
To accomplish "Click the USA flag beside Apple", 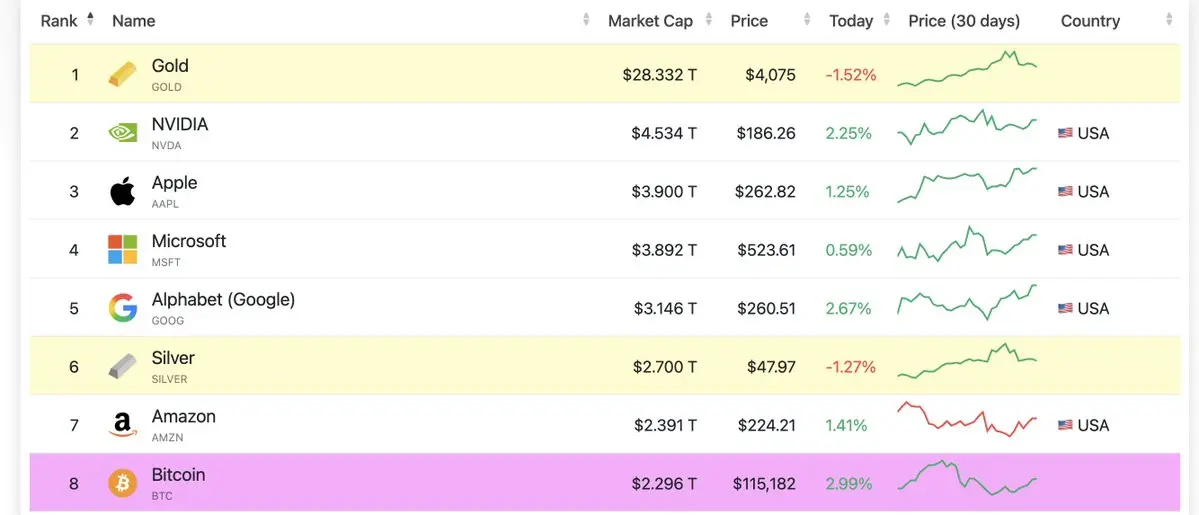I will (1065, 191).
